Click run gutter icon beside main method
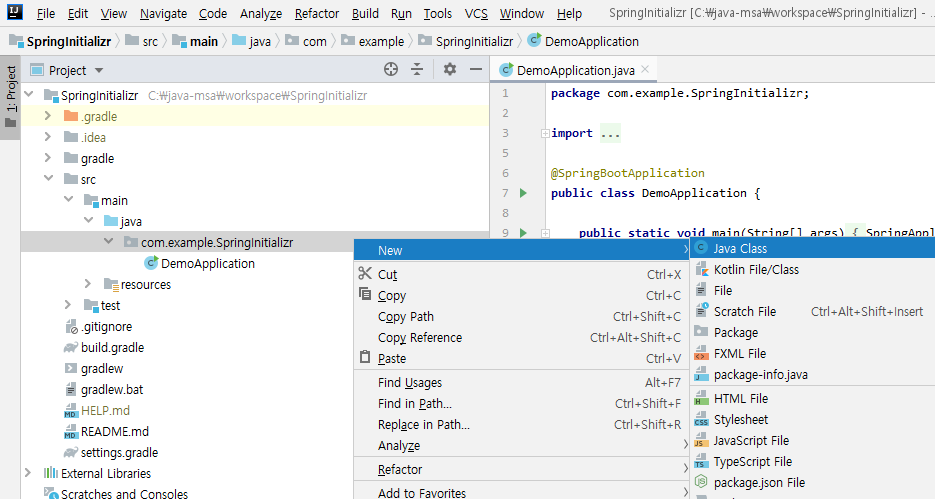The image size is (935, 499). point(523,233)
